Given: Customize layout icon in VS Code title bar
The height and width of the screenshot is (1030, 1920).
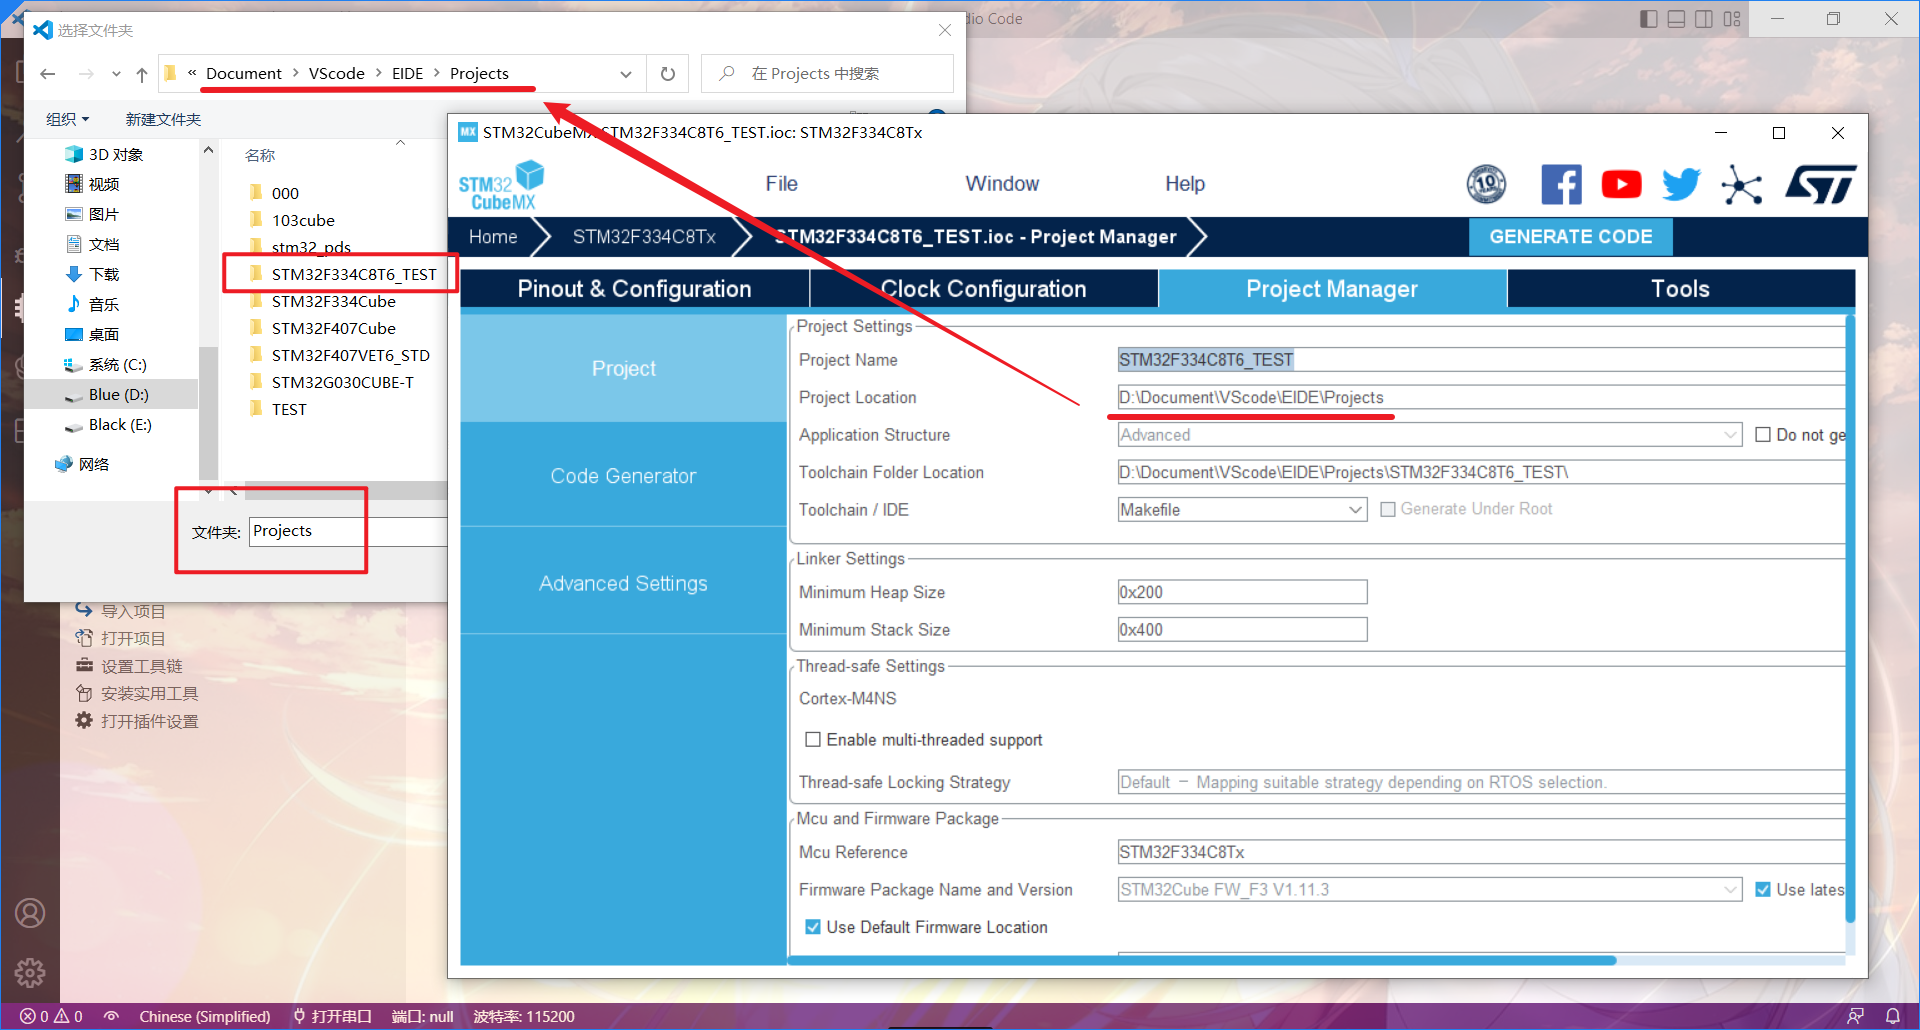Looking at the screenshot, I should pyautogui.click(x=1733, y=19).
